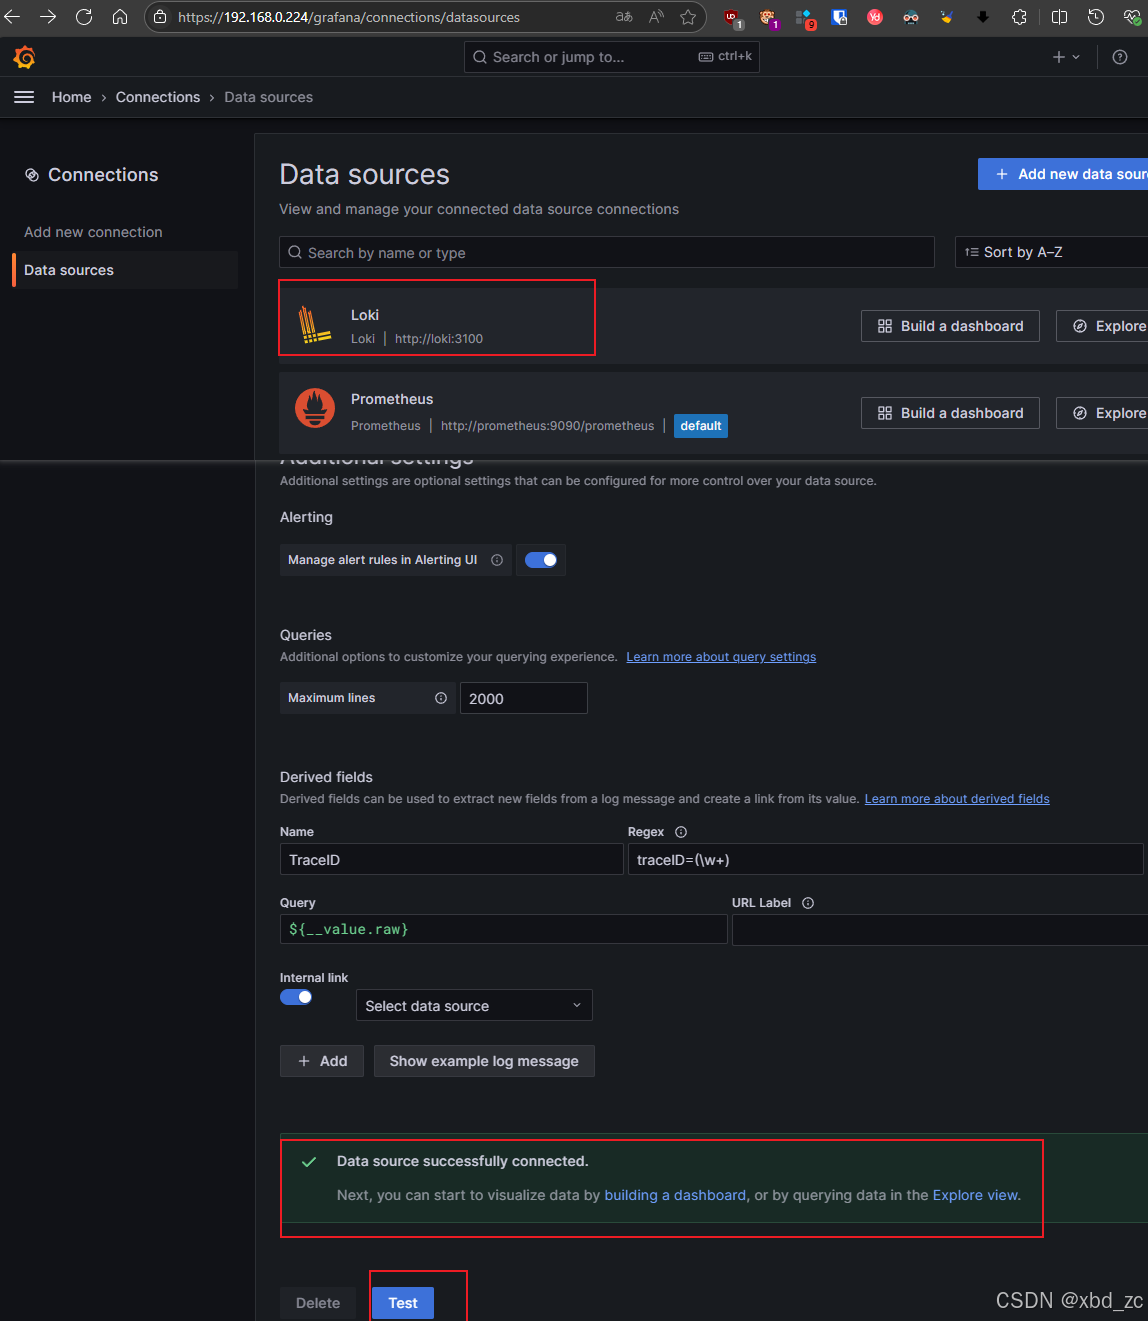Open Learn more about derived fields link
The height and width of the screenshot is (1321, 1148).
point(957,799)
